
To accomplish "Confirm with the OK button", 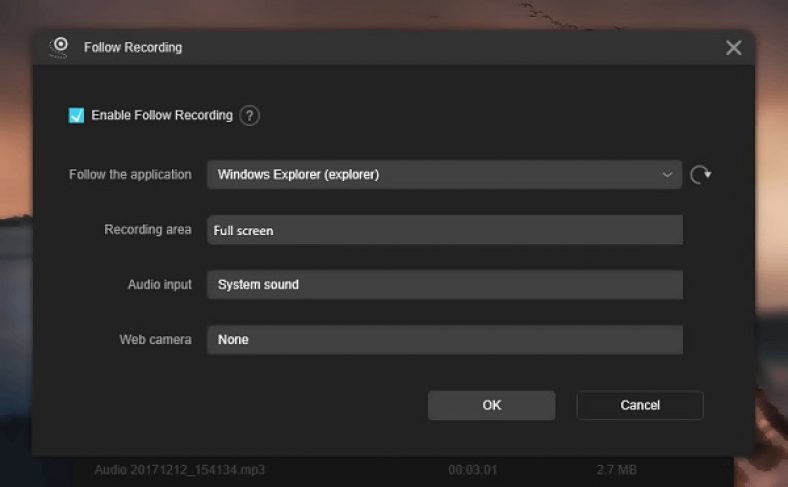I will click(x=491, y=405).
